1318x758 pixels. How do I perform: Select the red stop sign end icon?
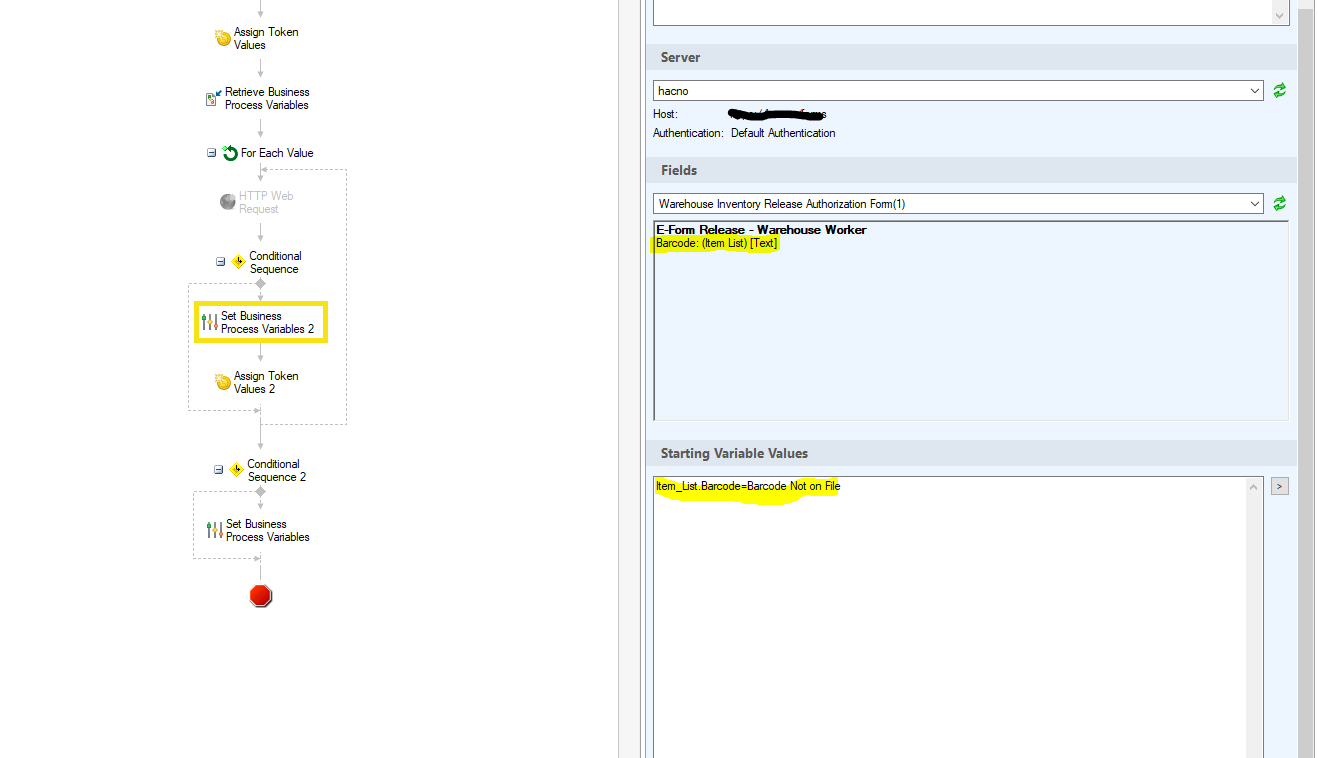coord(261,596)
